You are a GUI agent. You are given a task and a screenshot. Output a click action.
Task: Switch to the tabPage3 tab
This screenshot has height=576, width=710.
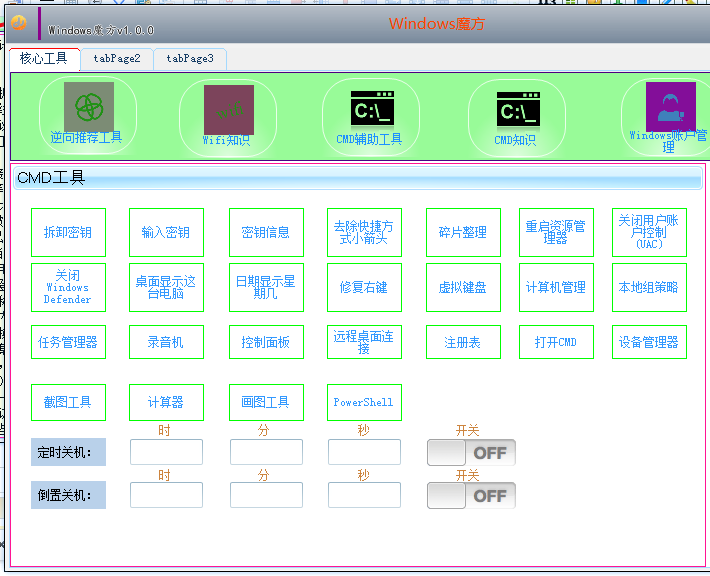click(190, 59)
